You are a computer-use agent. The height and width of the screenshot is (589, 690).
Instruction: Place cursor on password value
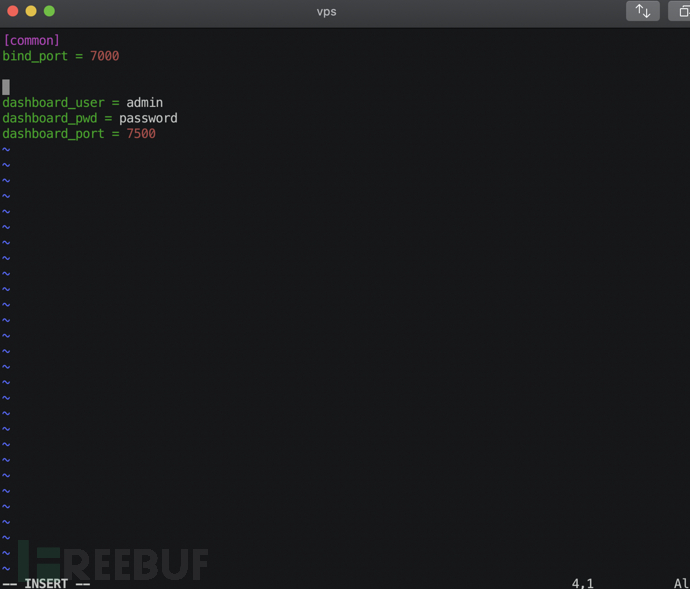(148, 118)
